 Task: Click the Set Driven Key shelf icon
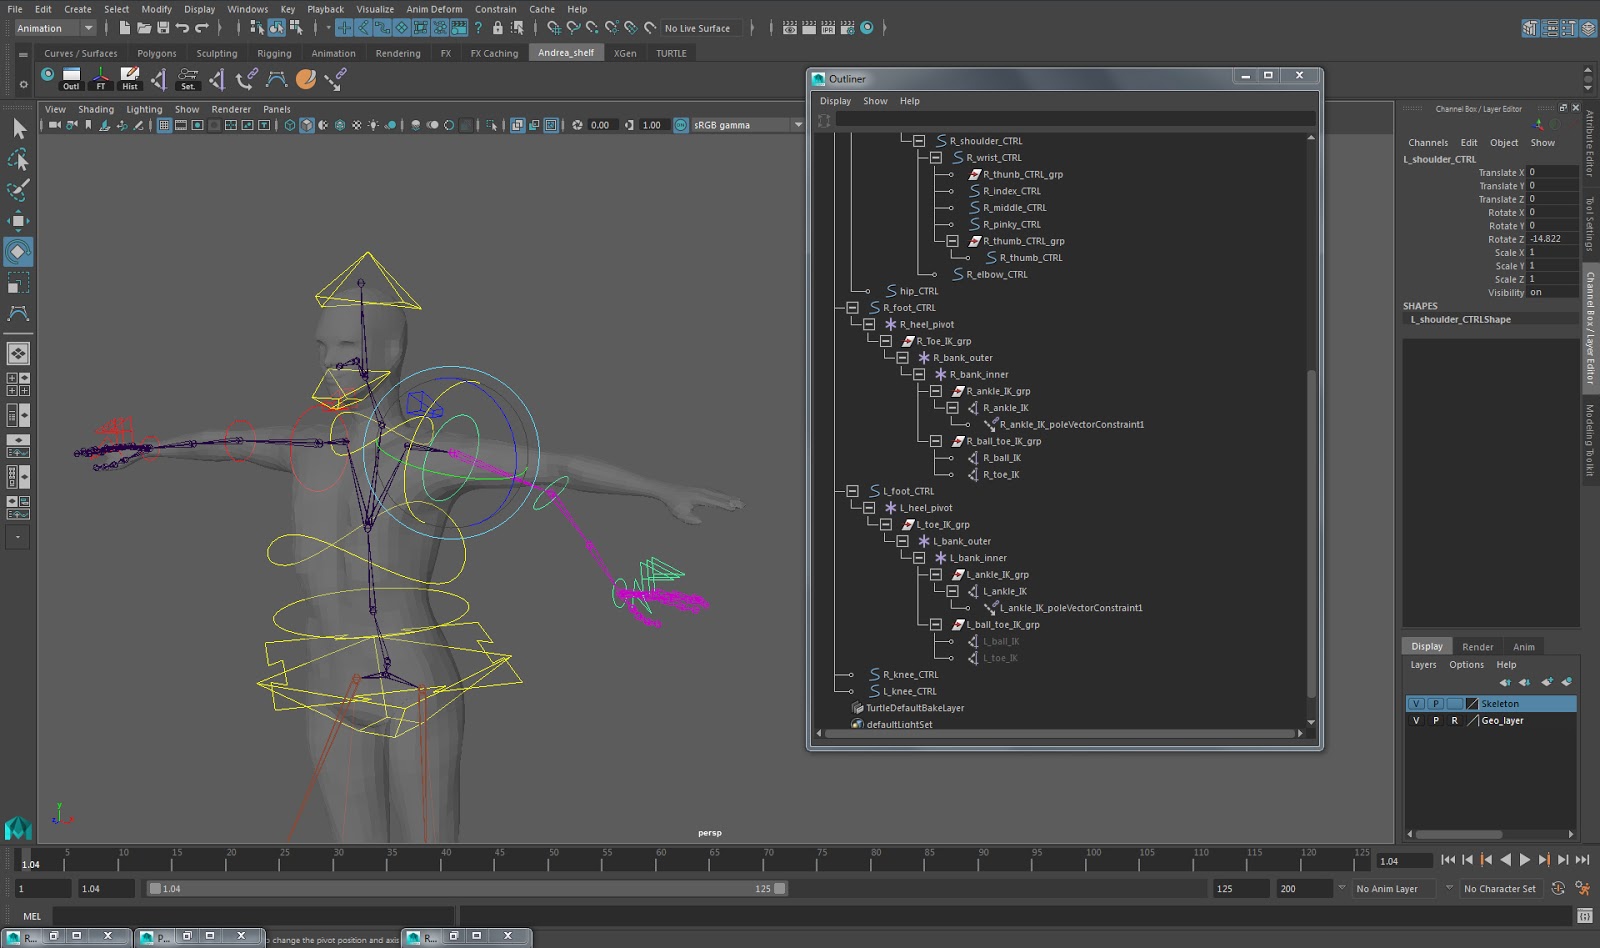coord(187,73)
